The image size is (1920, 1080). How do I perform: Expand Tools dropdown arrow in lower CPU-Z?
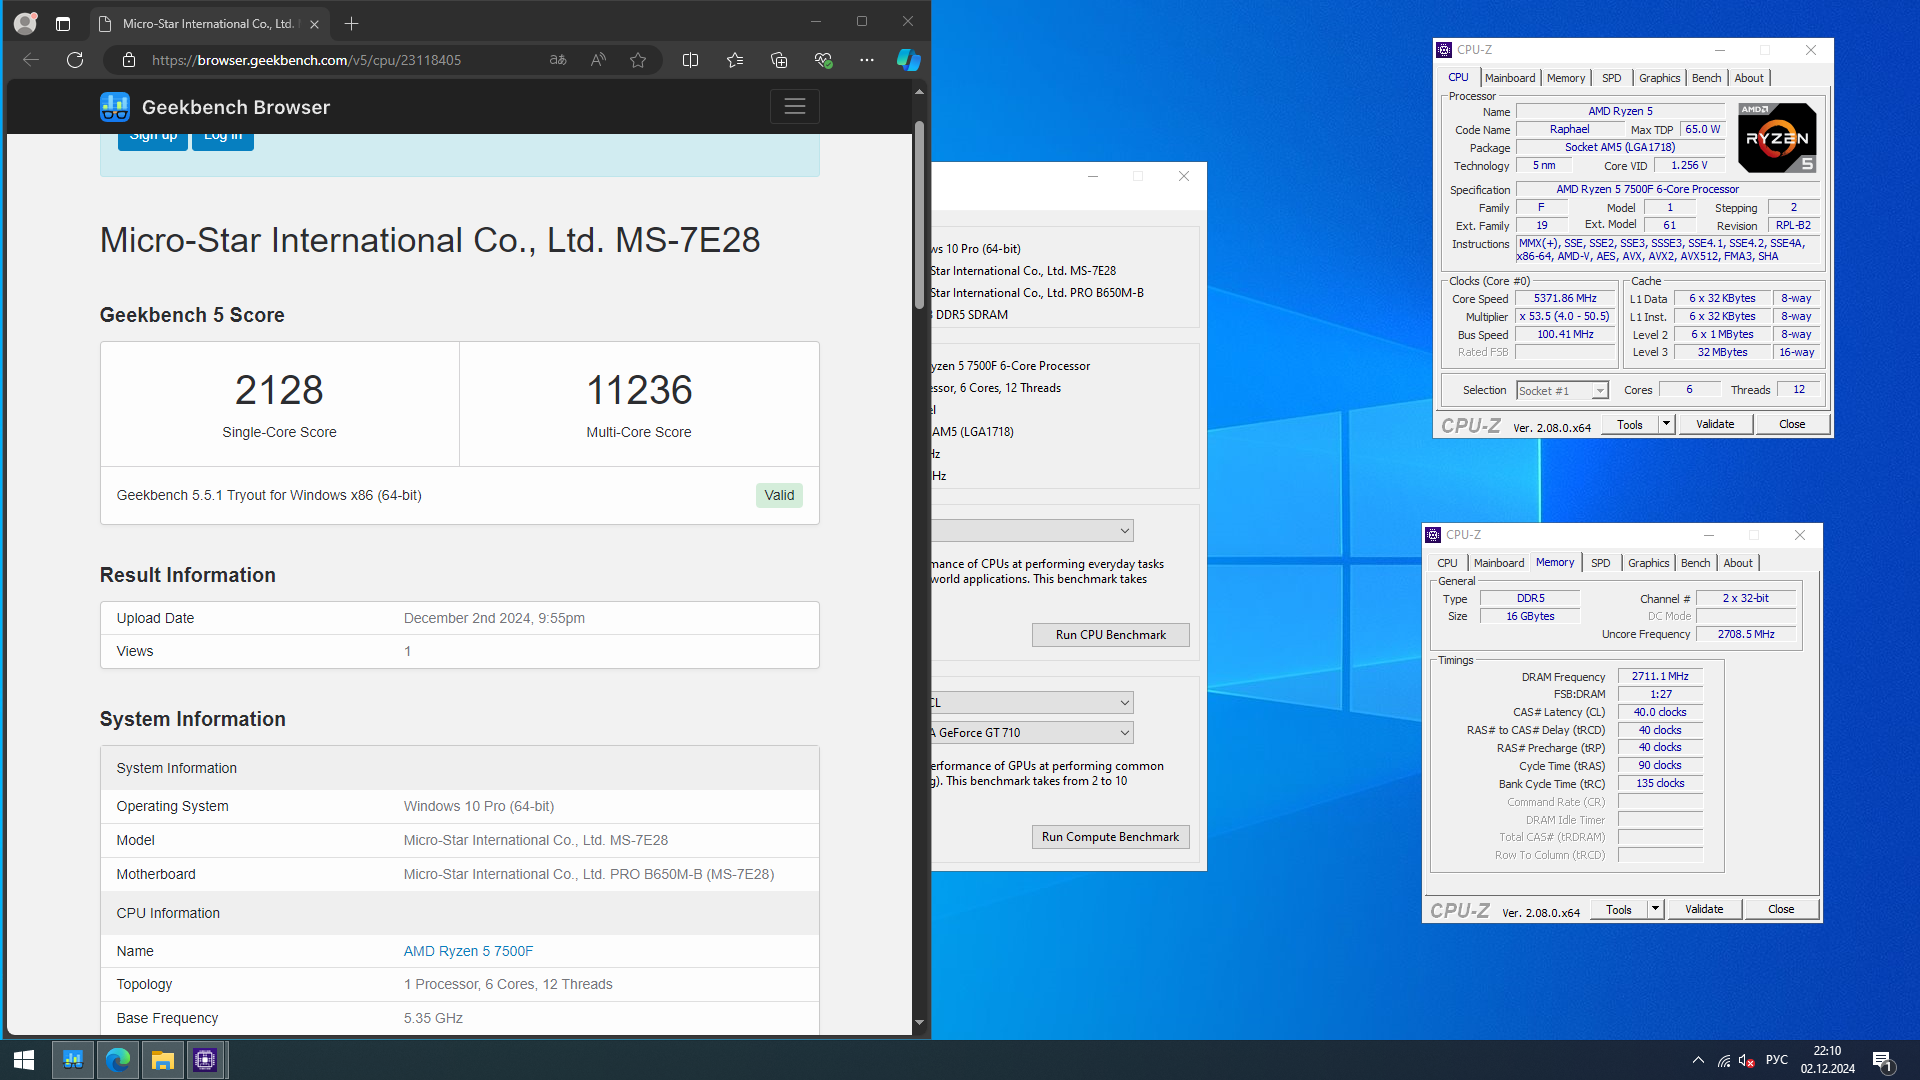click(x=1655, y=910)
